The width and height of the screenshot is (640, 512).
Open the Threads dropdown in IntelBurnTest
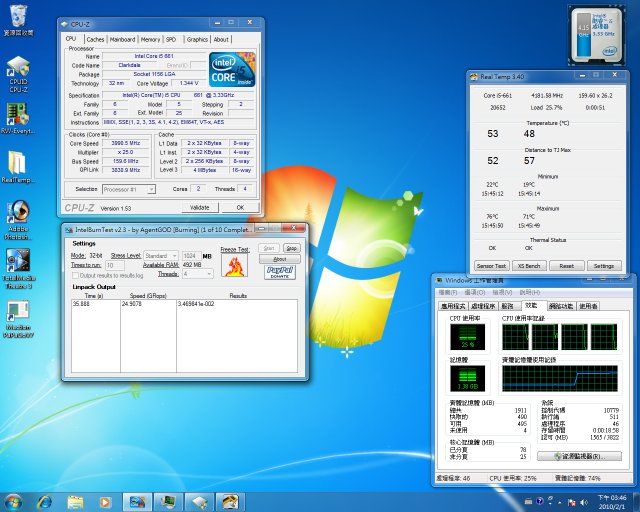pos(198,274)
